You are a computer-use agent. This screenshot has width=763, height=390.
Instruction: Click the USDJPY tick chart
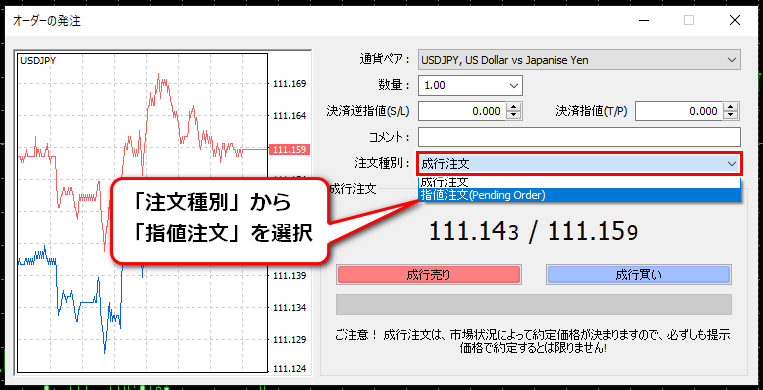point(142,213)
